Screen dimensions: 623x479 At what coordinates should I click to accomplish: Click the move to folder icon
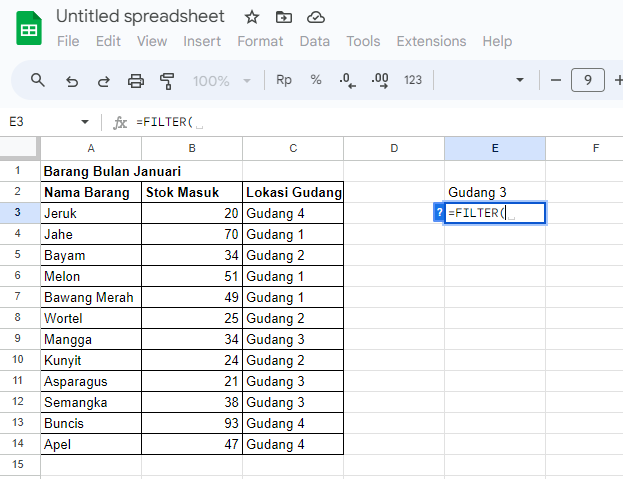click(284, 17)
